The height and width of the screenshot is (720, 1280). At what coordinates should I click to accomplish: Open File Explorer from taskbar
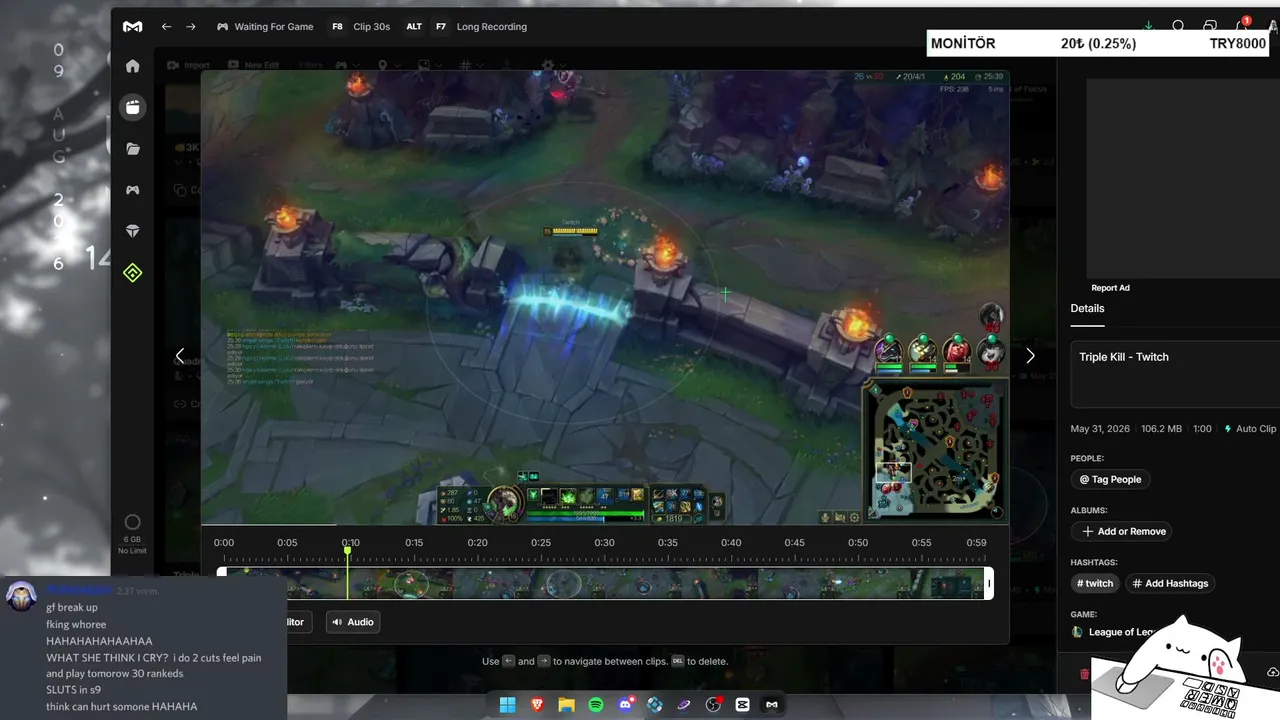[x=566, y=704]
